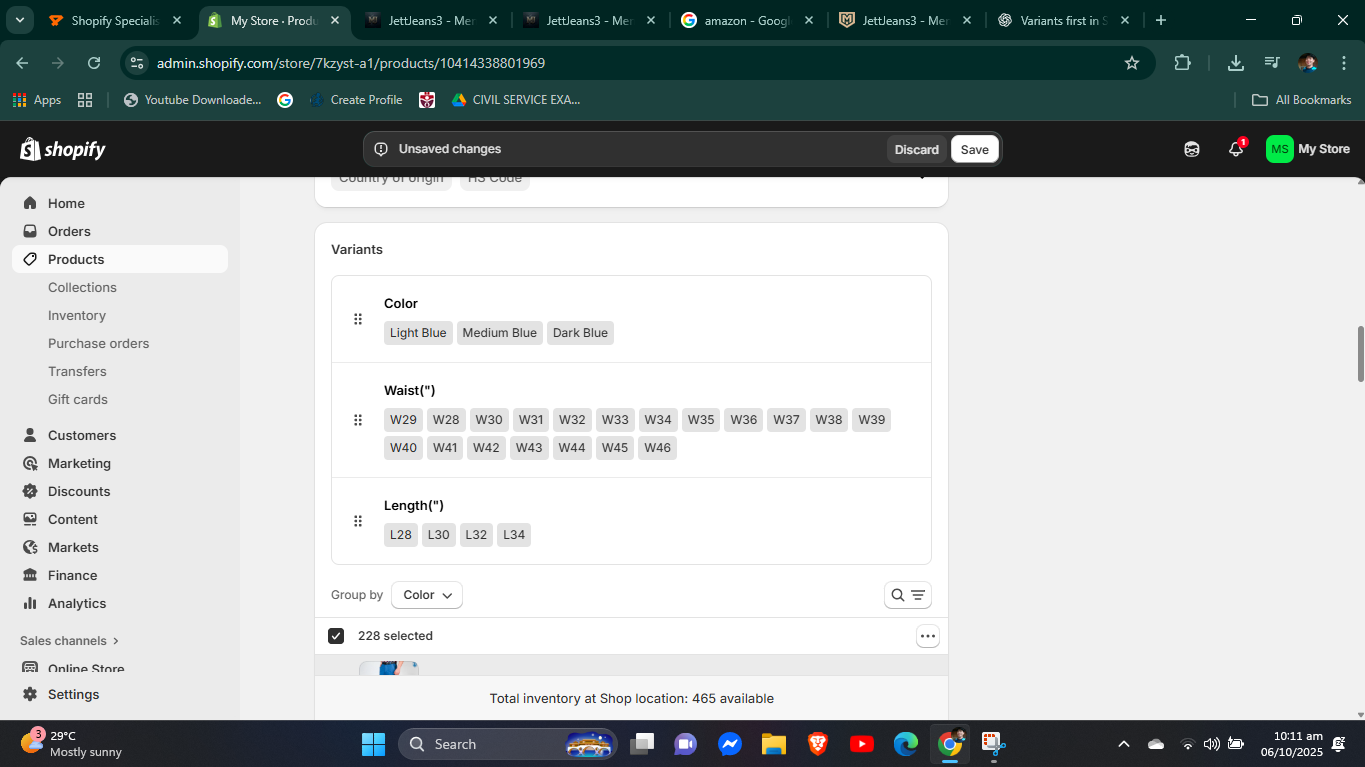Screen dimensions: 1365x767
Task: Grab the Length option drag handle
Action: pos(358,521)
